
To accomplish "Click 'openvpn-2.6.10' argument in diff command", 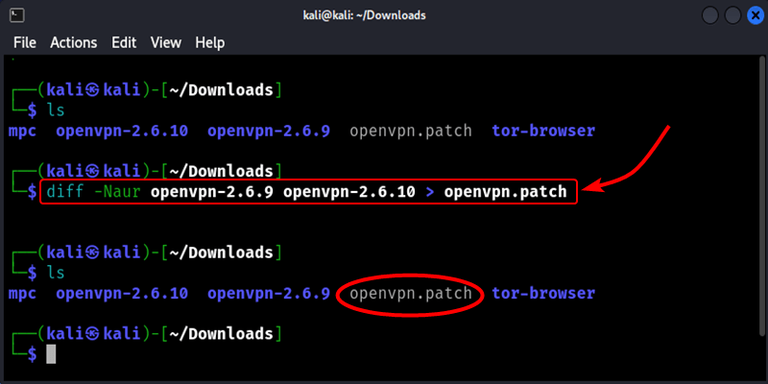I will click(349, 192).
